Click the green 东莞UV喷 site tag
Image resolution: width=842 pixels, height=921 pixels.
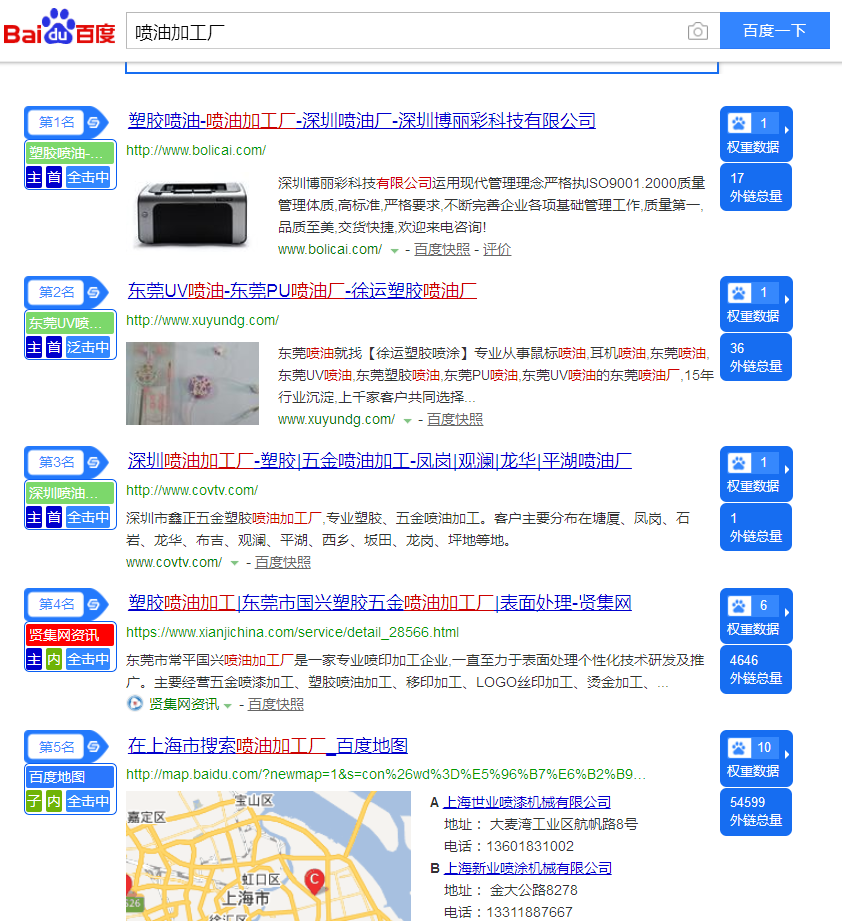coord(70,323)
